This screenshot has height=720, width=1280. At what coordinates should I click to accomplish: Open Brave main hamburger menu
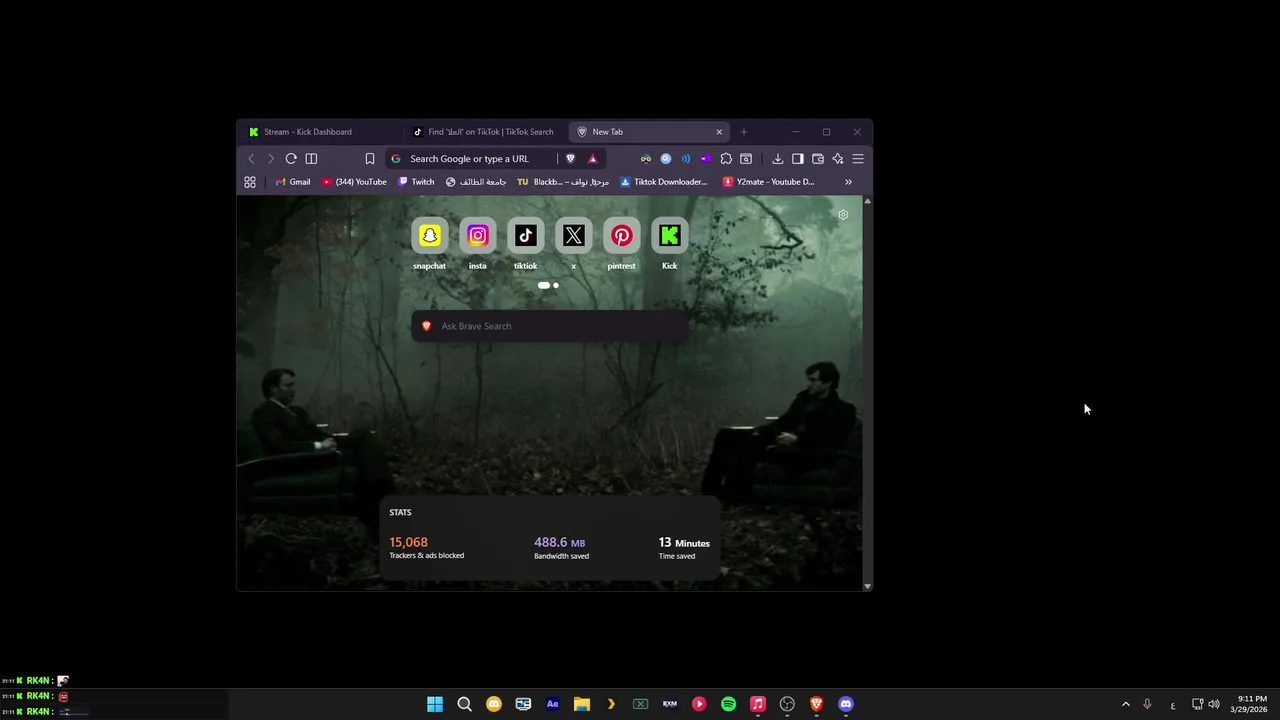pos(857,158)
